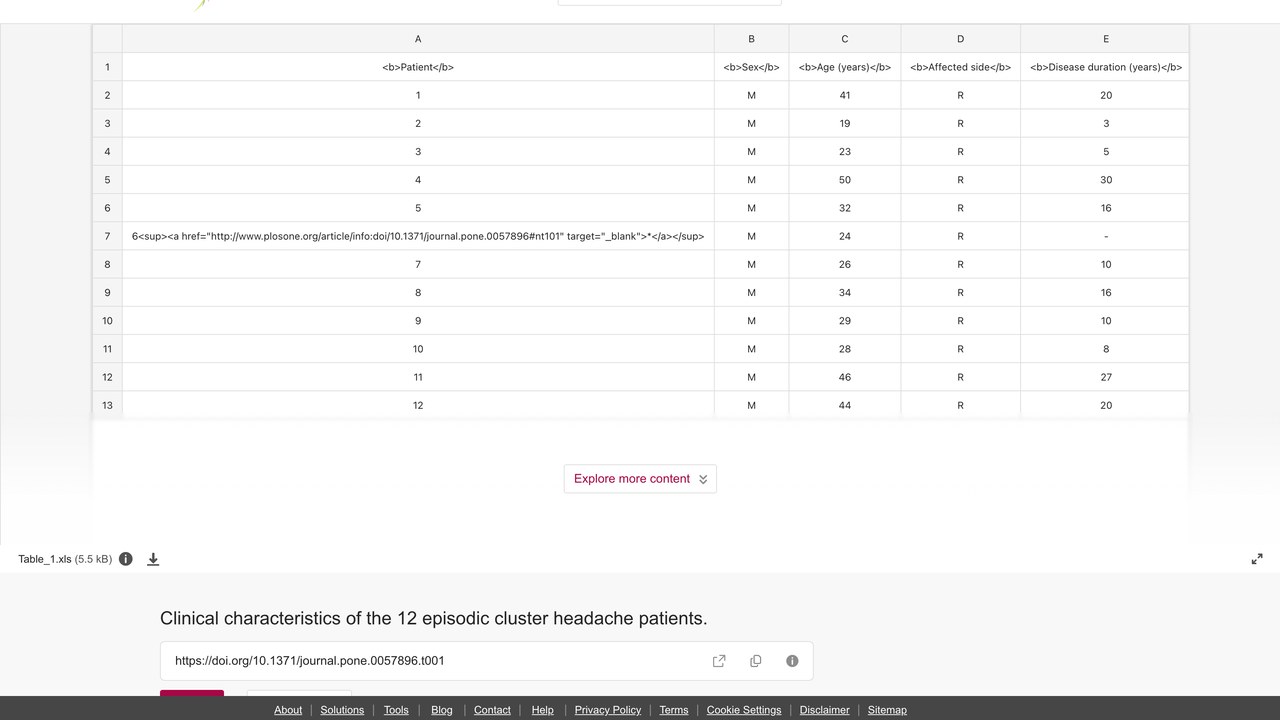Open the Tools footer link

coord(396,710)
